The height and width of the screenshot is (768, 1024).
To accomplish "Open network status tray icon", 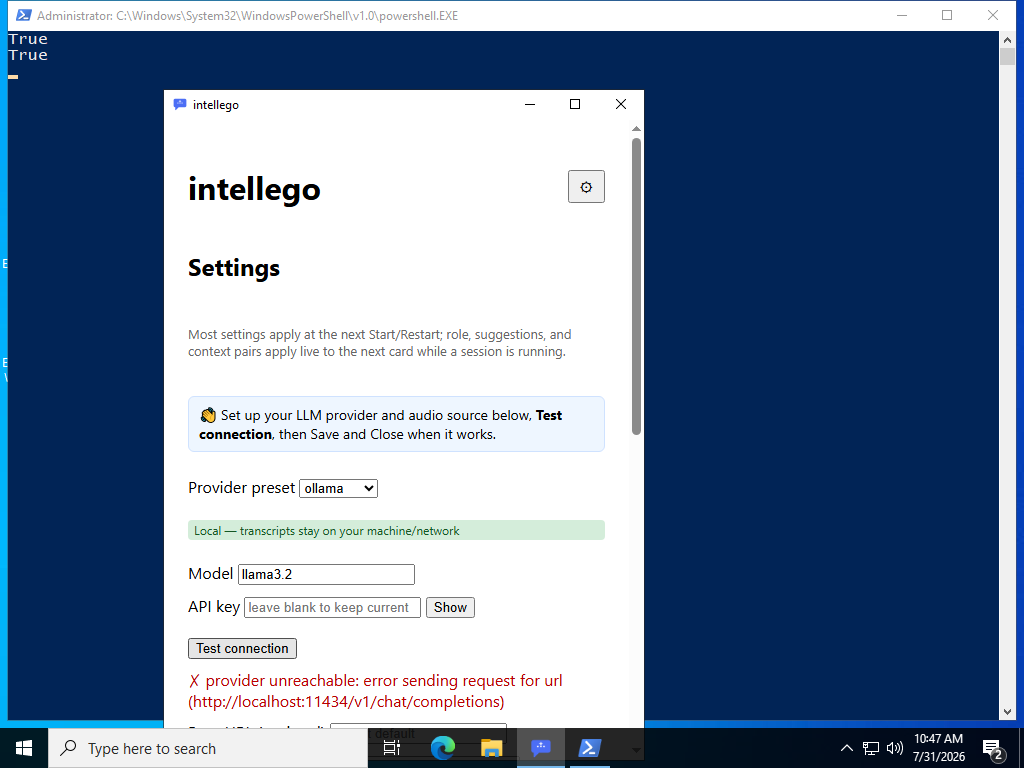I will [x=871, y=748].
